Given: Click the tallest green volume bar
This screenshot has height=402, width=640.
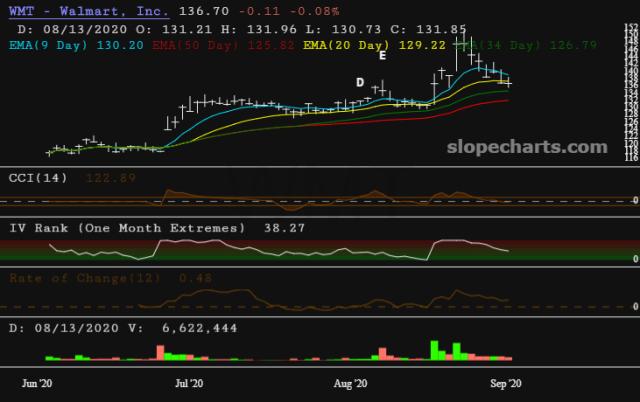Looking at the screenshot, I should tap(434, 350).
